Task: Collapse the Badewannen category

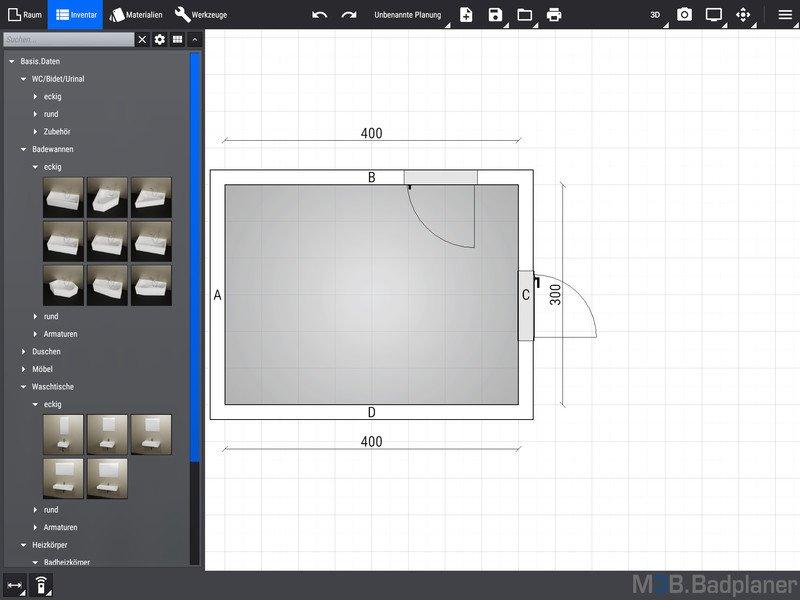Action: [23, 149]
